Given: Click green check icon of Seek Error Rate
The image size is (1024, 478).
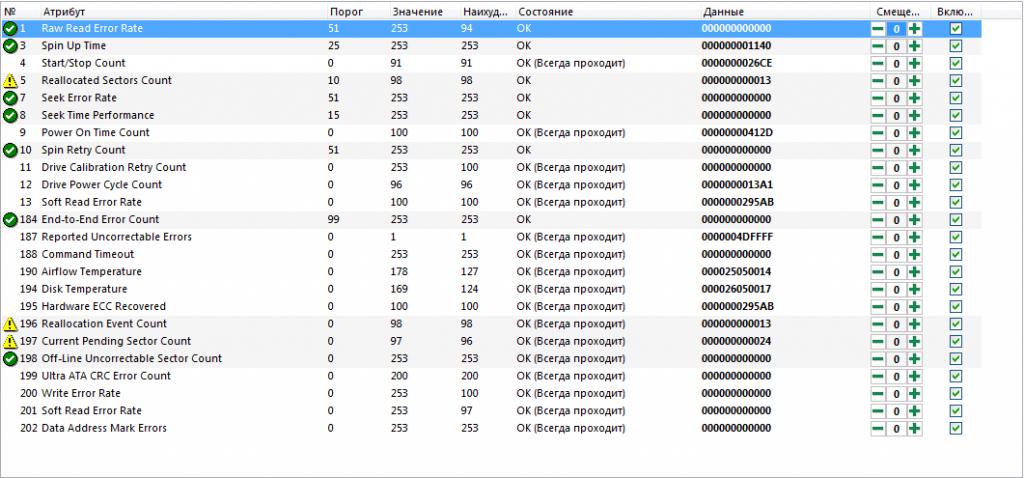Looking at the screenshot, I should coord(10,98).
